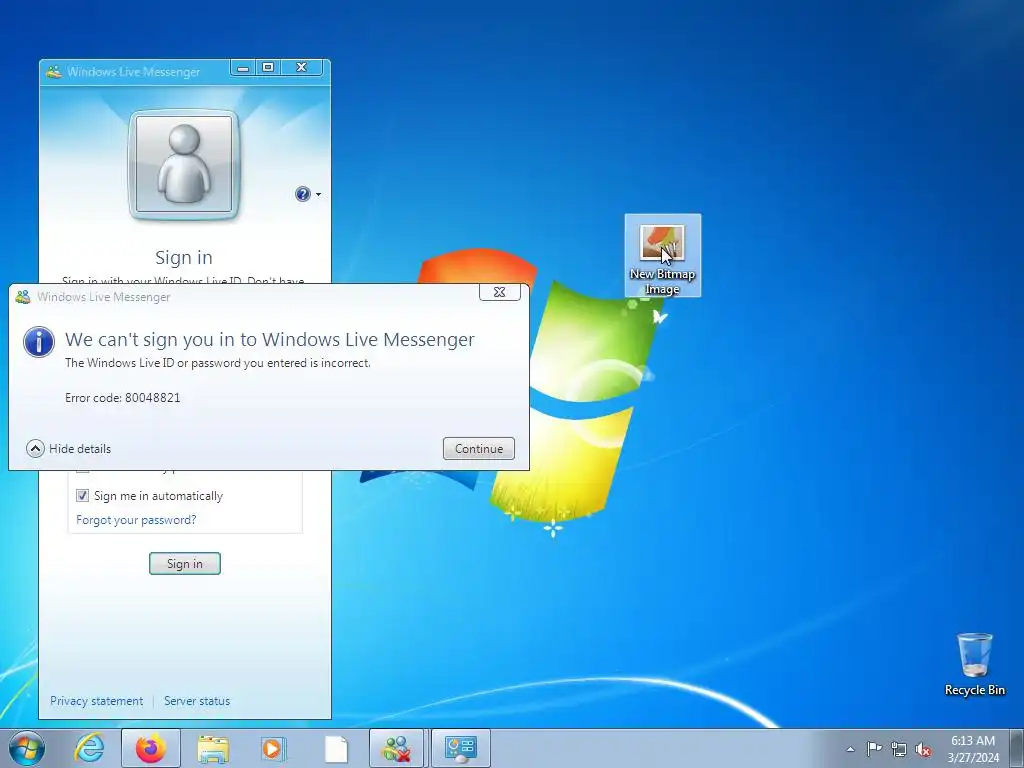Show hidden tray icons arrow
This screenshot has width=1024, height=768.
tap(850, 749)
